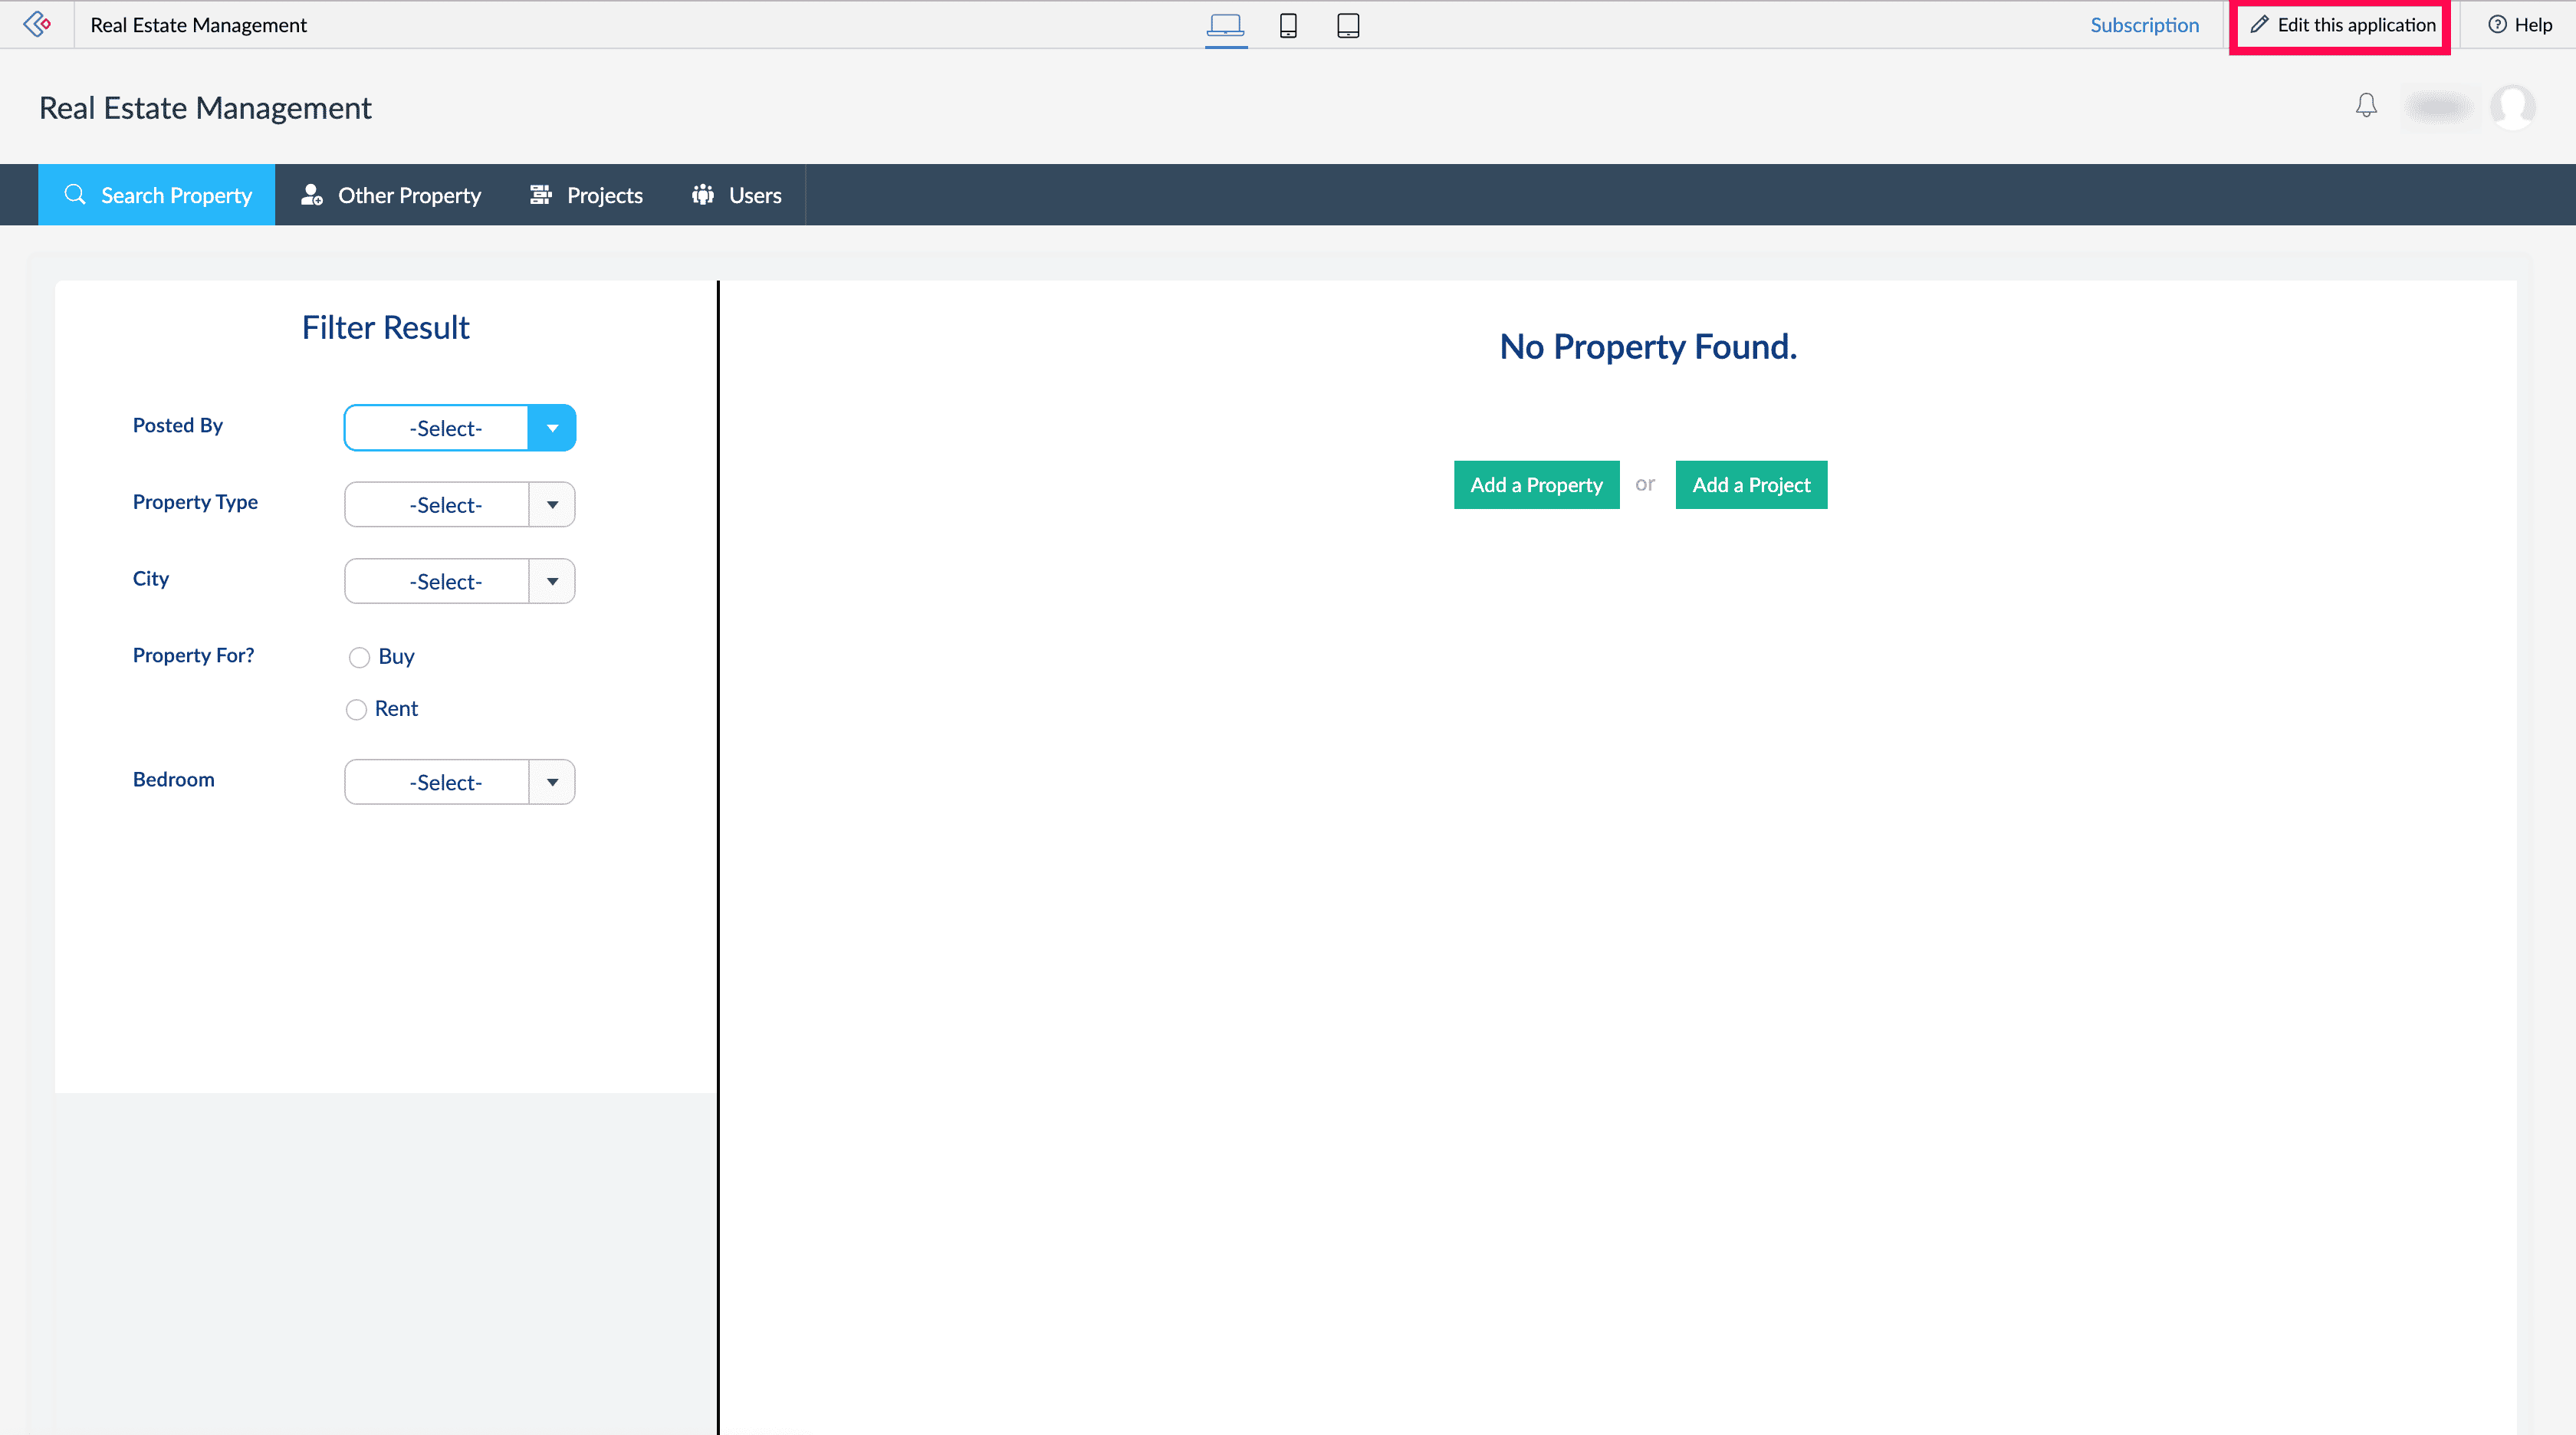Open the Subscription link

(x=2144, y=25)
